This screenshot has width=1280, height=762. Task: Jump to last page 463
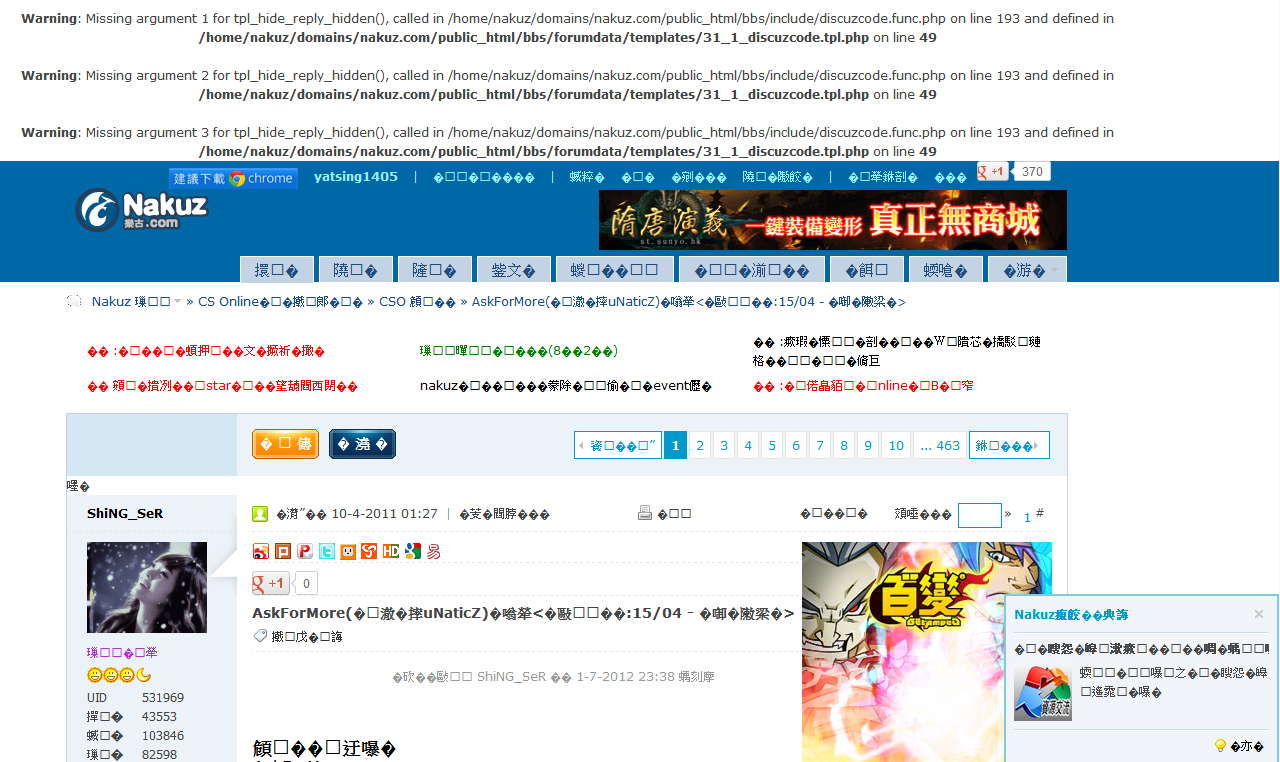point(940,446)
